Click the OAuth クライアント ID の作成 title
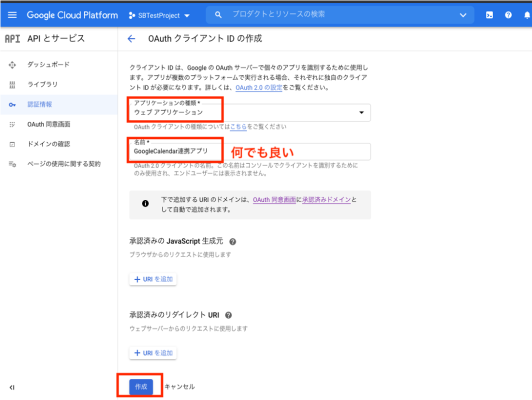 point(205,39)
